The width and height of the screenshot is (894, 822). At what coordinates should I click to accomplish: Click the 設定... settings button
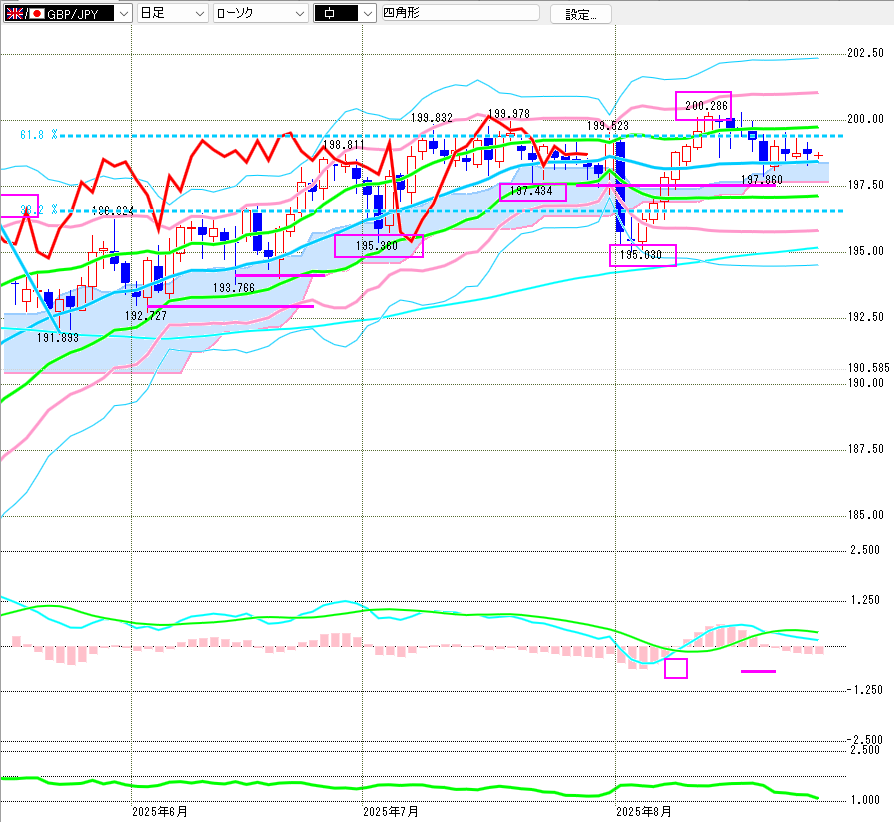[580, 14]
